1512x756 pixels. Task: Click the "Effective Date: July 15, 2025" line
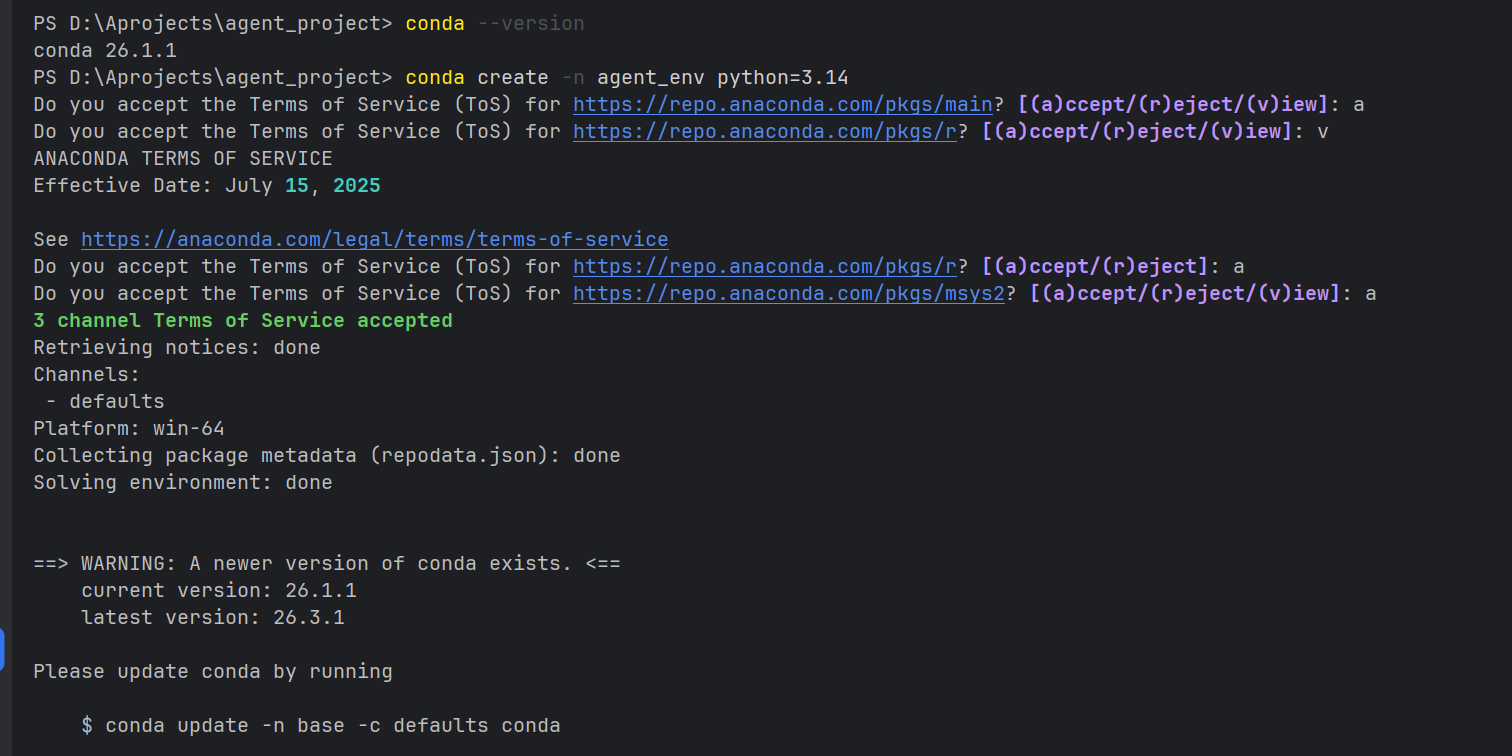coord(207,185)
